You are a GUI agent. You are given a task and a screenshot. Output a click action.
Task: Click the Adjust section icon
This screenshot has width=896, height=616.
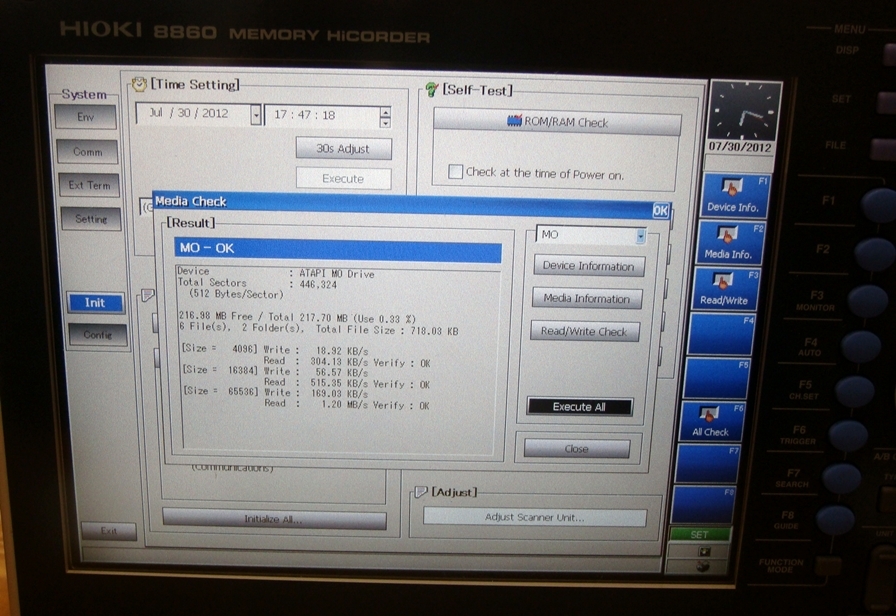421,492
